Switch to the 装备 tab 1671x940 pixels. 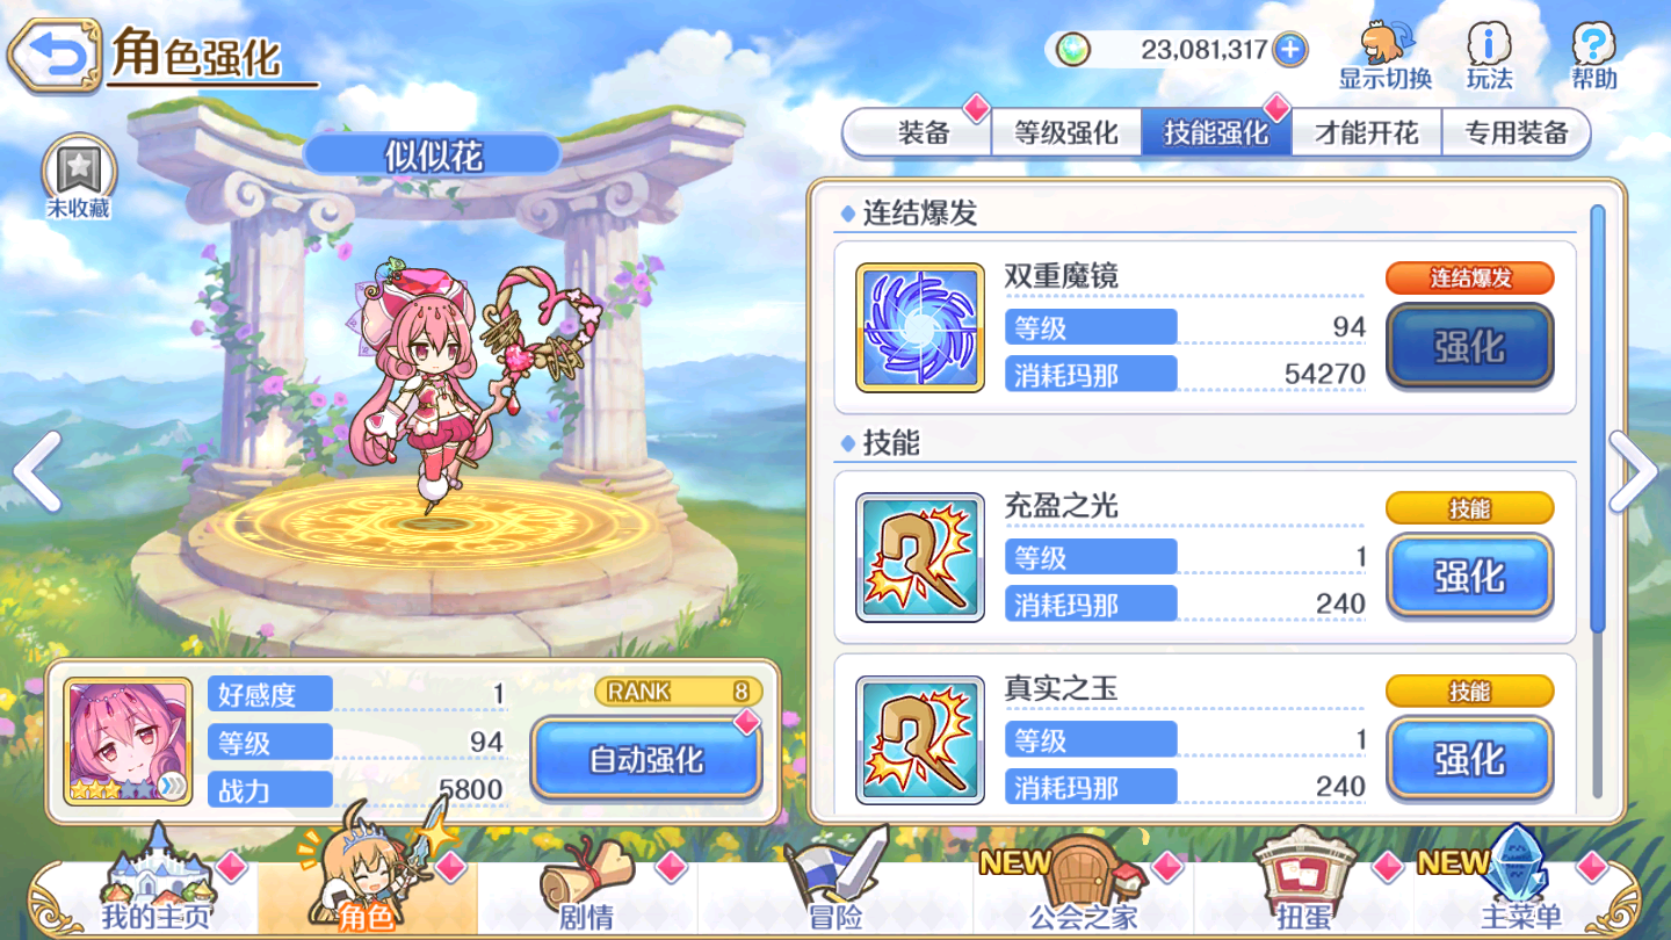pos(921,133)
